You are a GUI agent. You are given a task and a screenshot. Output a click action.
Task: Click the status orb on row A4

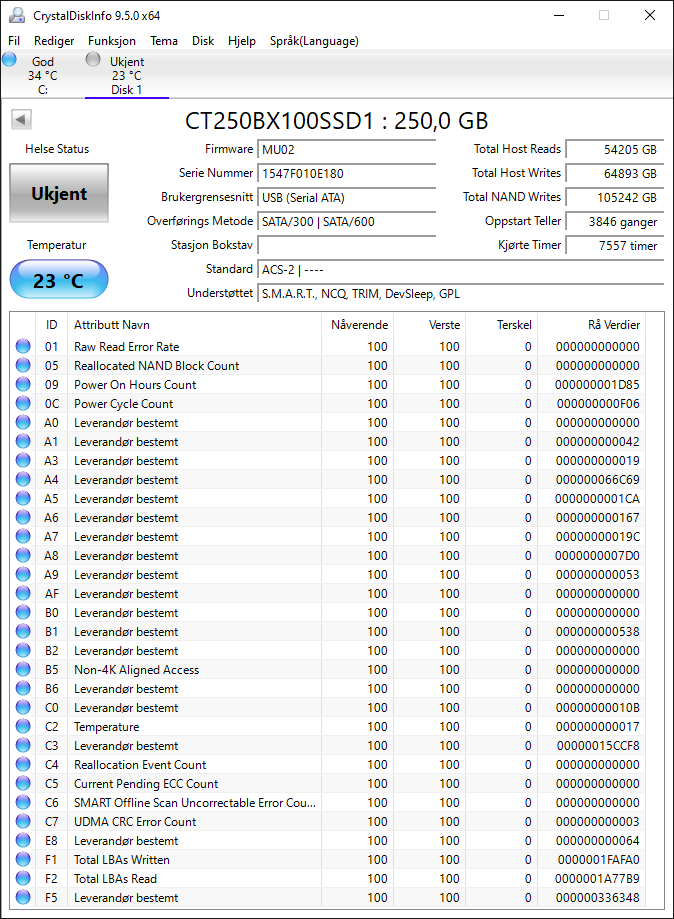(23, 479)
